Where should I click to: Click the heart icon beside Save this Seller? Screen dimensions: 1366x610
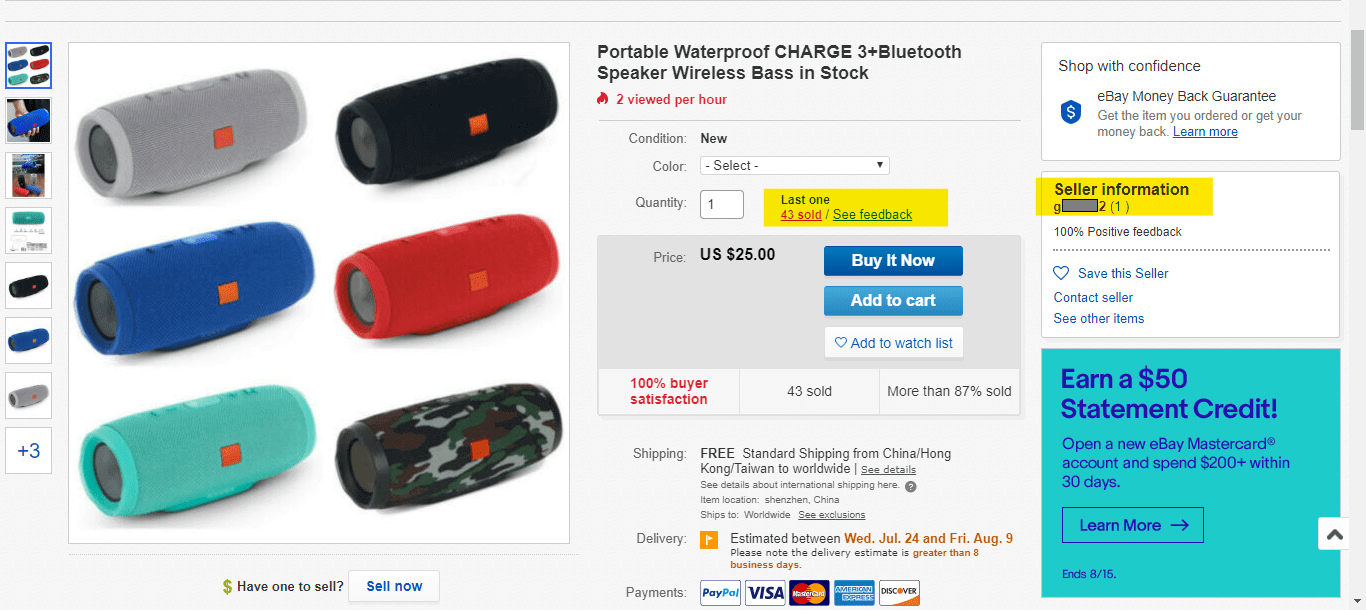pos(1061,273)
